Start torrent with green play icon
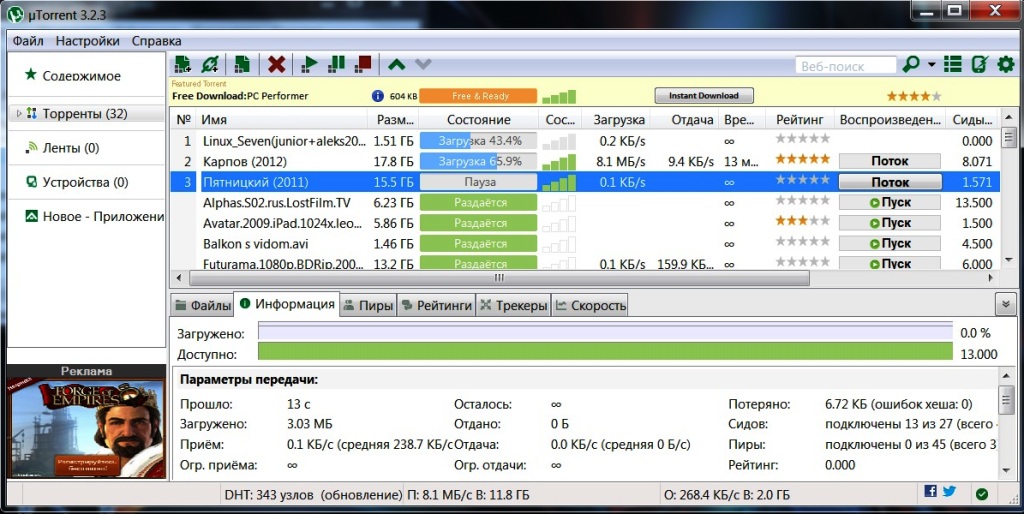Screen dimensions: 1024x514 309,64
